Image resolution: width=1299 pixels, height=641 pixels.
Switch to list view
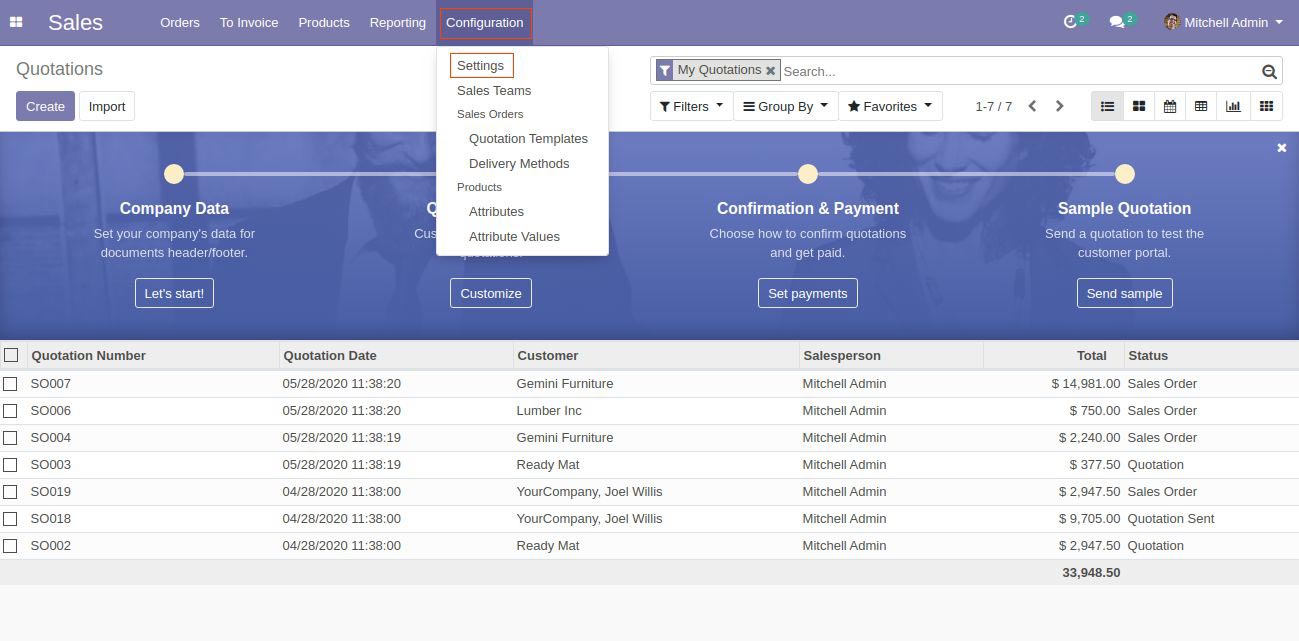1108,106
